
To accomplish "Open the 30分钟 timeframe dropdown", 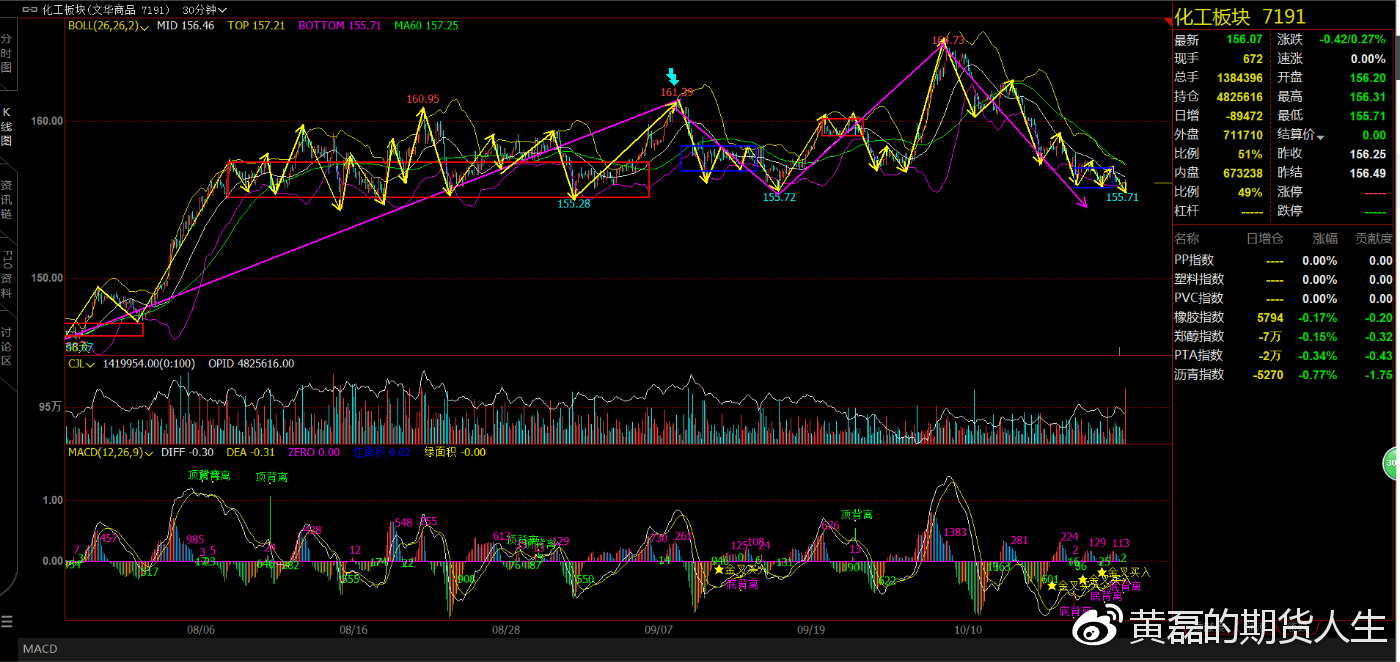I will pyautogui.click(x=206, y=9).
